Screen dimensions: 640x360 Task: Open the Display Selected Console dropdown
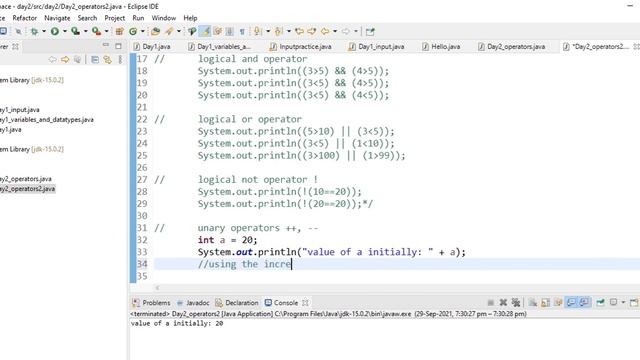623,302
